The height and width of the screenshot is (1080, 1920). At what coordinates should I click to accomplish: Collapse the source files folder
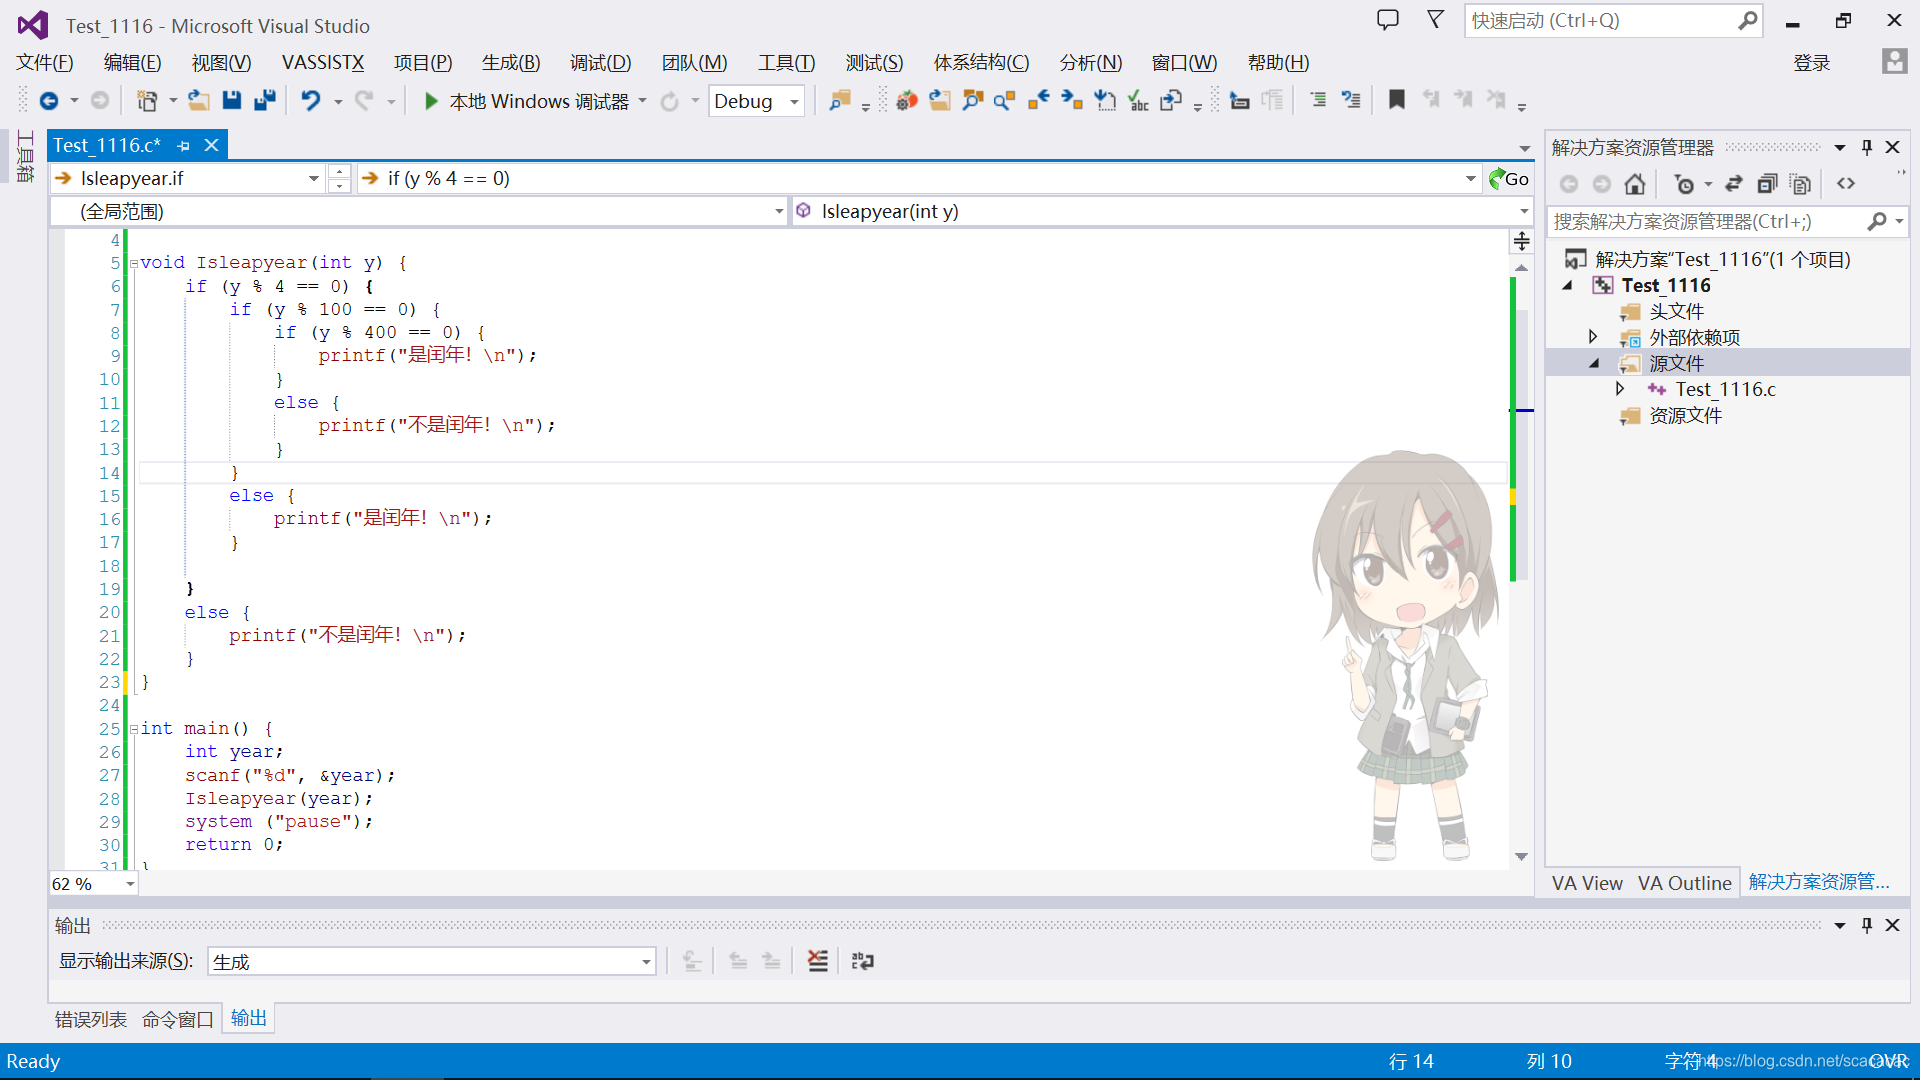(x=1594, y=364)
